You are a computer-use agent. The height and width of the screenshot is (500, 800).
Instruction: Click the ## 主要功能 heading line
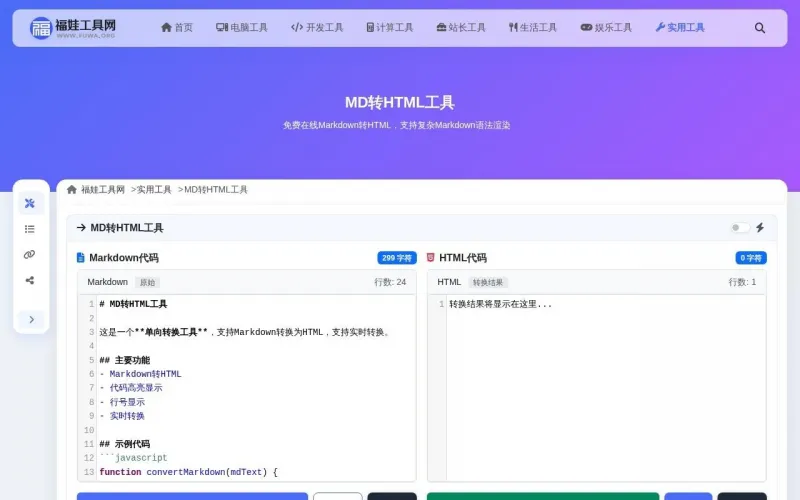(x=125, y=360)
